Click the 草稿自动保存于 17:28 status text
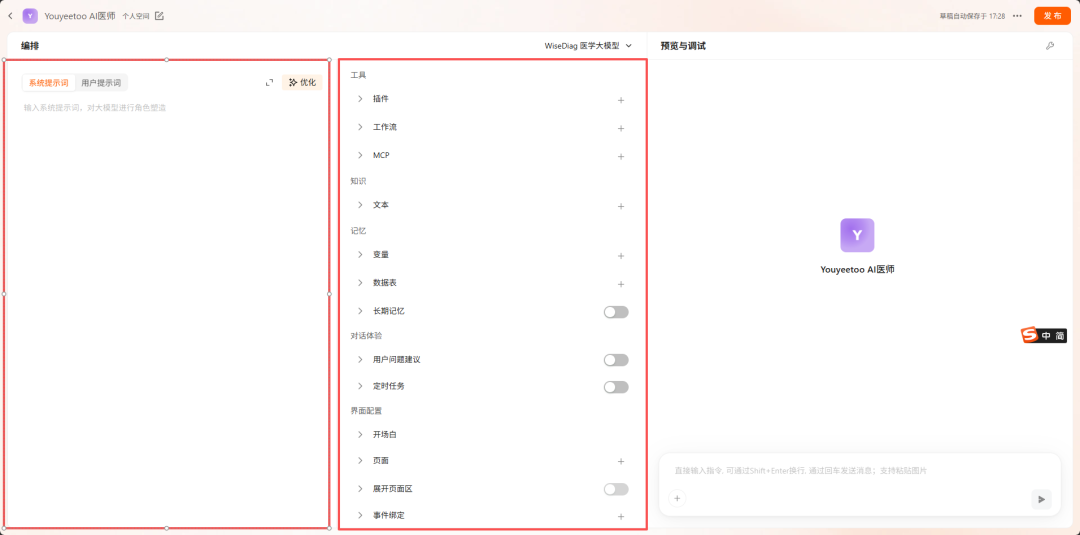The image size is (1080, 535). click(972, 16)
